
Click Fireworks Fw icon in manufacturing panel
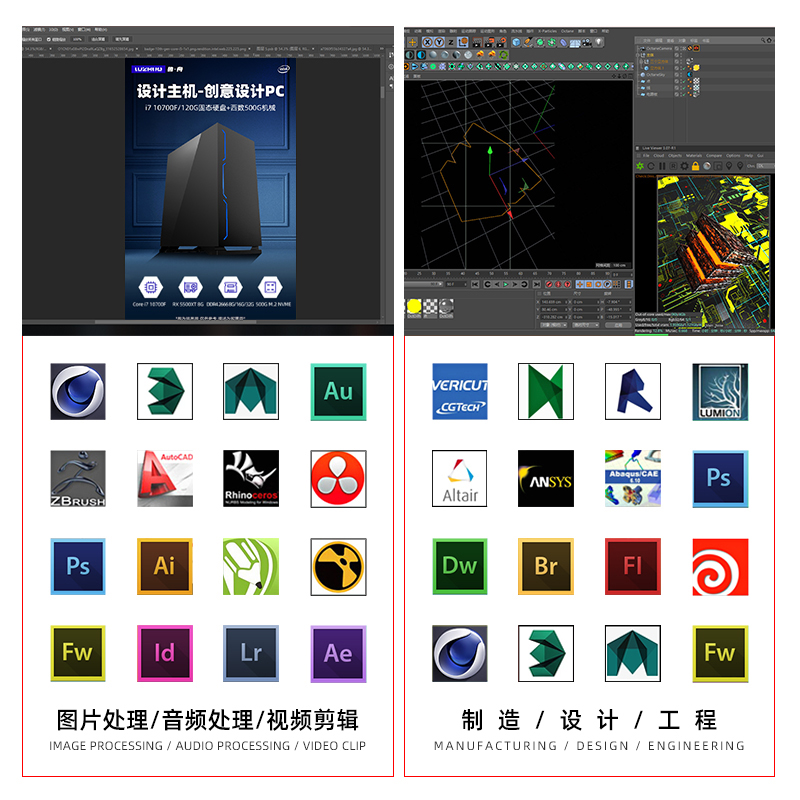coord(720,653)
